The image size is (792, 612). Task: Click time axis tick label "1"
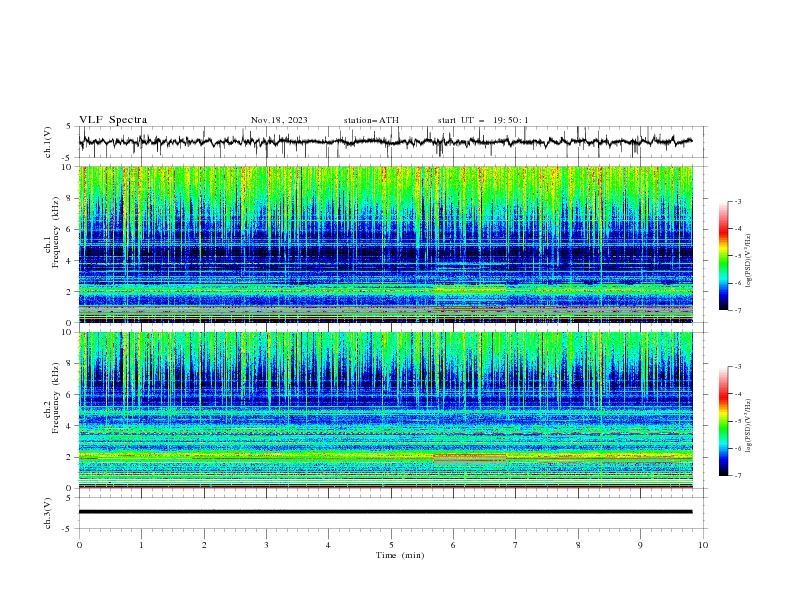pos(141,545)
